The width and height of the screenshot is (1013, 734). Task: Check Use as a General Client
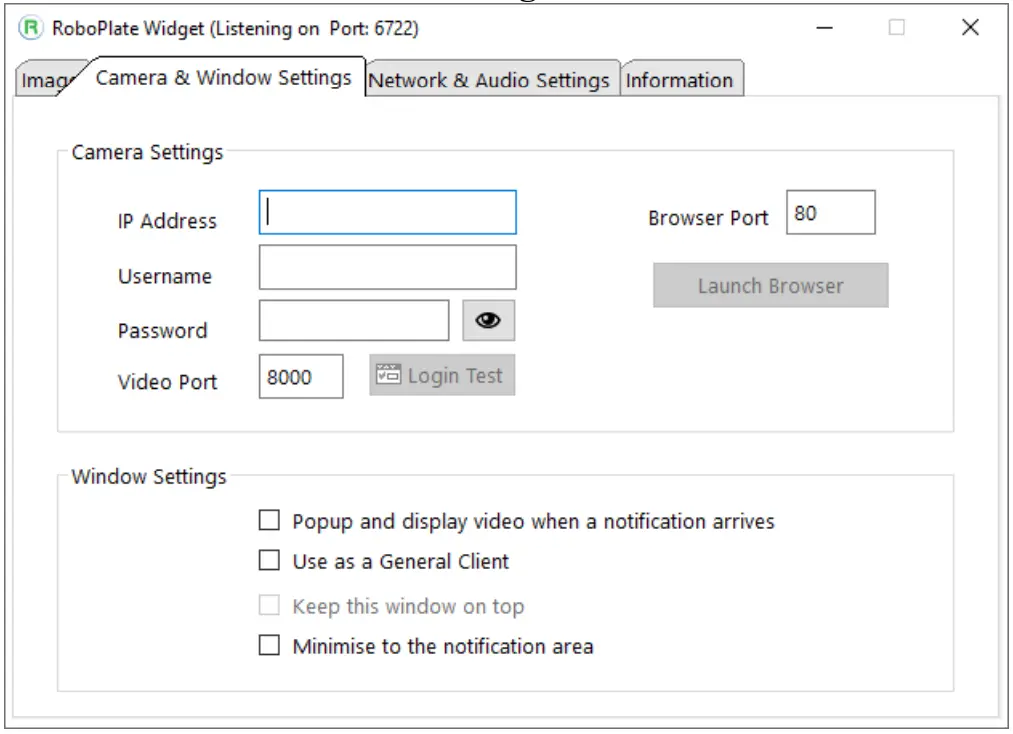(269, 560)
